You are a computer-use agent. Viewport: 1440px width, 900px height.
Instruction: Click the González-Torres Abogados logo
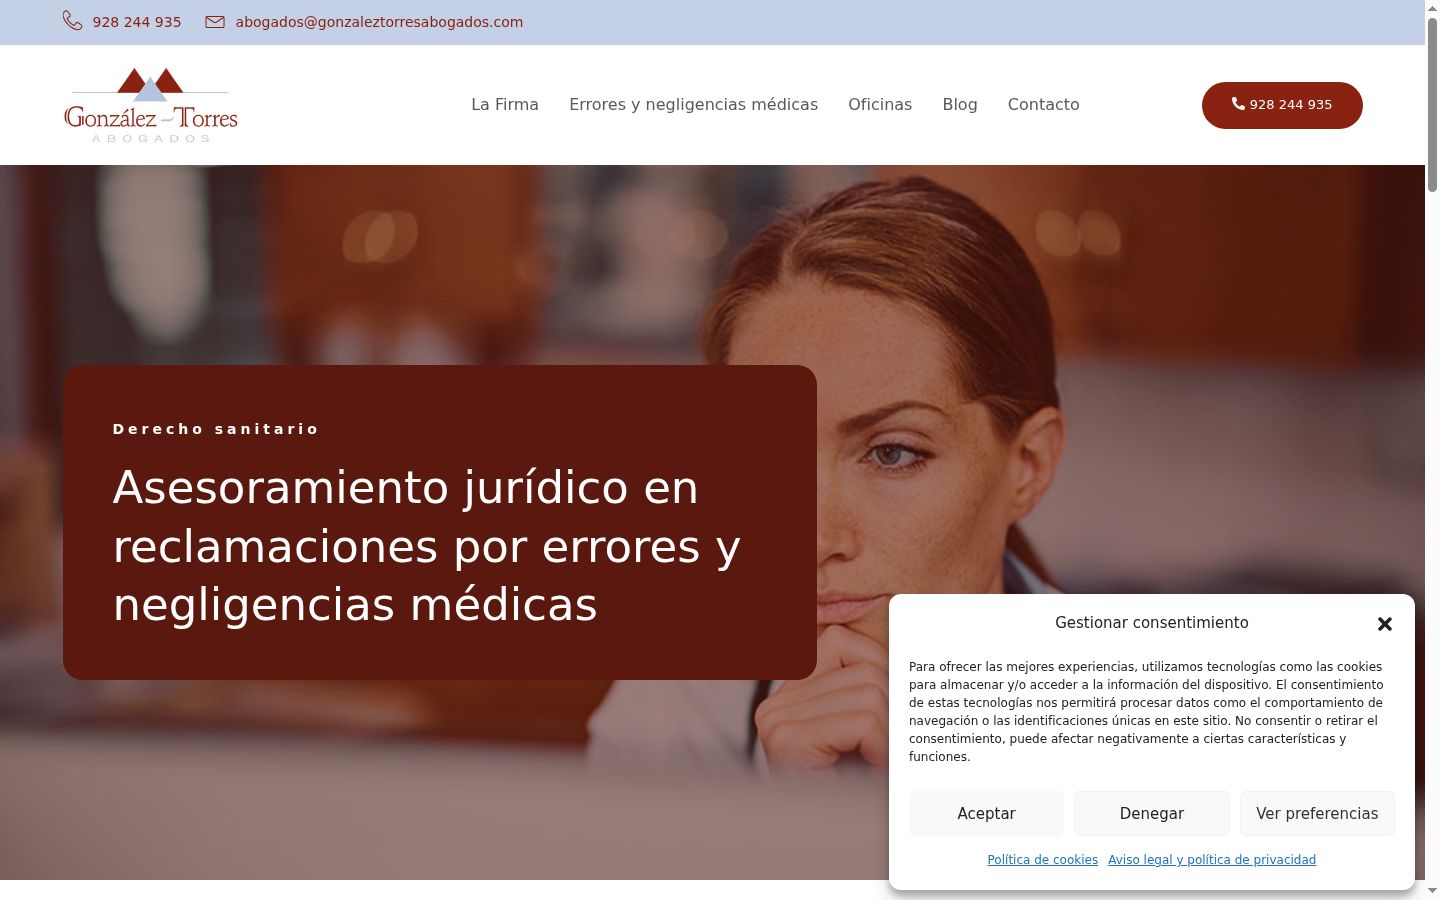(x=151, y=105)
